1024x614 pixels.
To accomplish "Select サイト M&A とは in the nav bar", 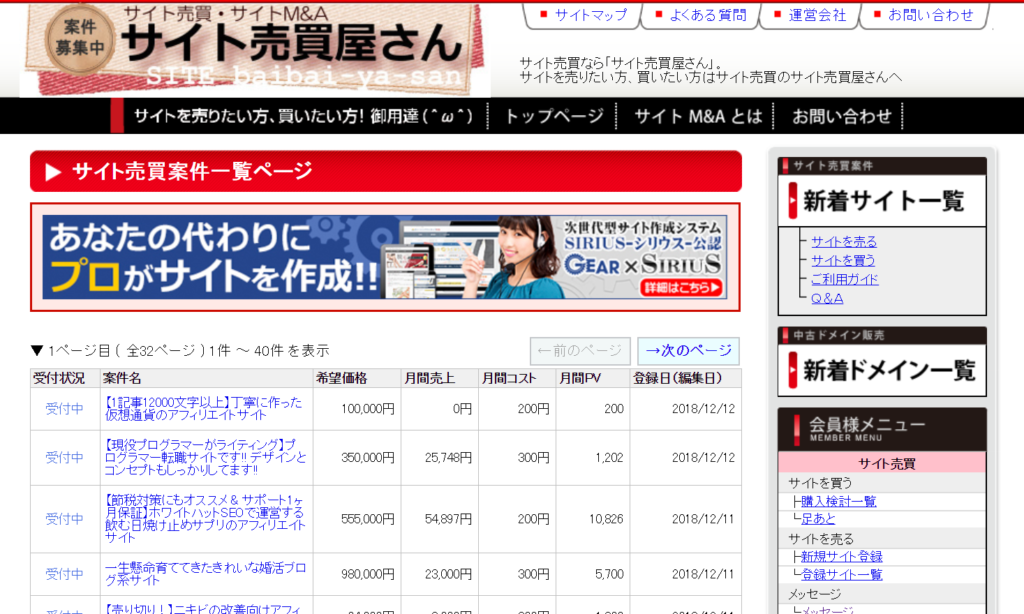I will [x=698, y=116].
